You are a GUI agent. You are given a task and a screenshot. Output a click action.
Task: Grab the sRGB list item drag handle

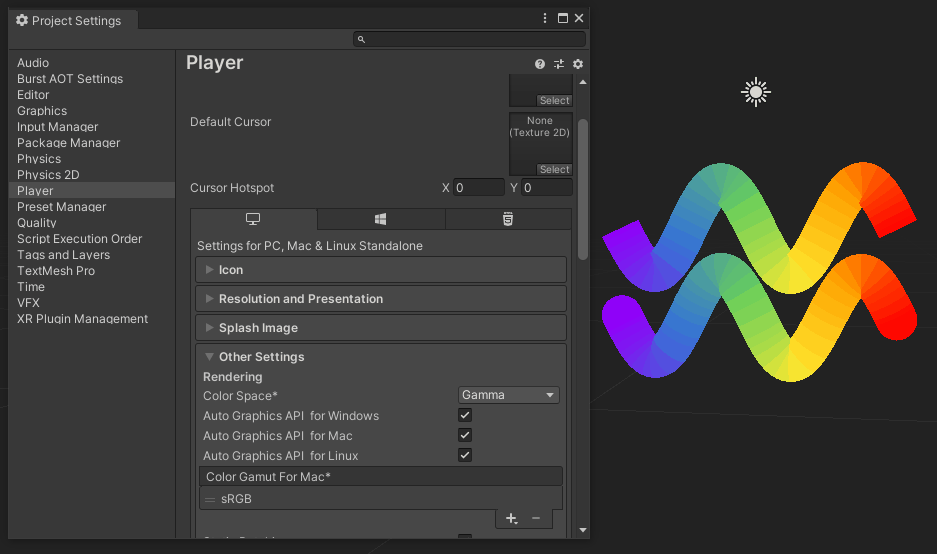point(210,499)
